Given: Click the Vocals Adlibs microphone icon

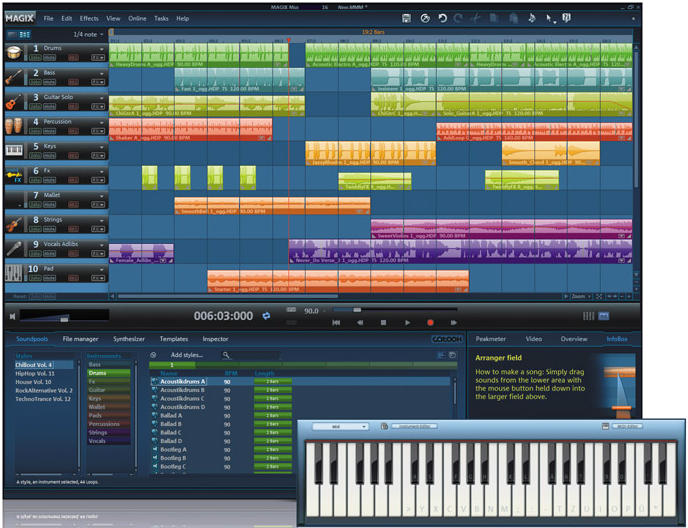Looking at the screenshot, I should 14,249.
